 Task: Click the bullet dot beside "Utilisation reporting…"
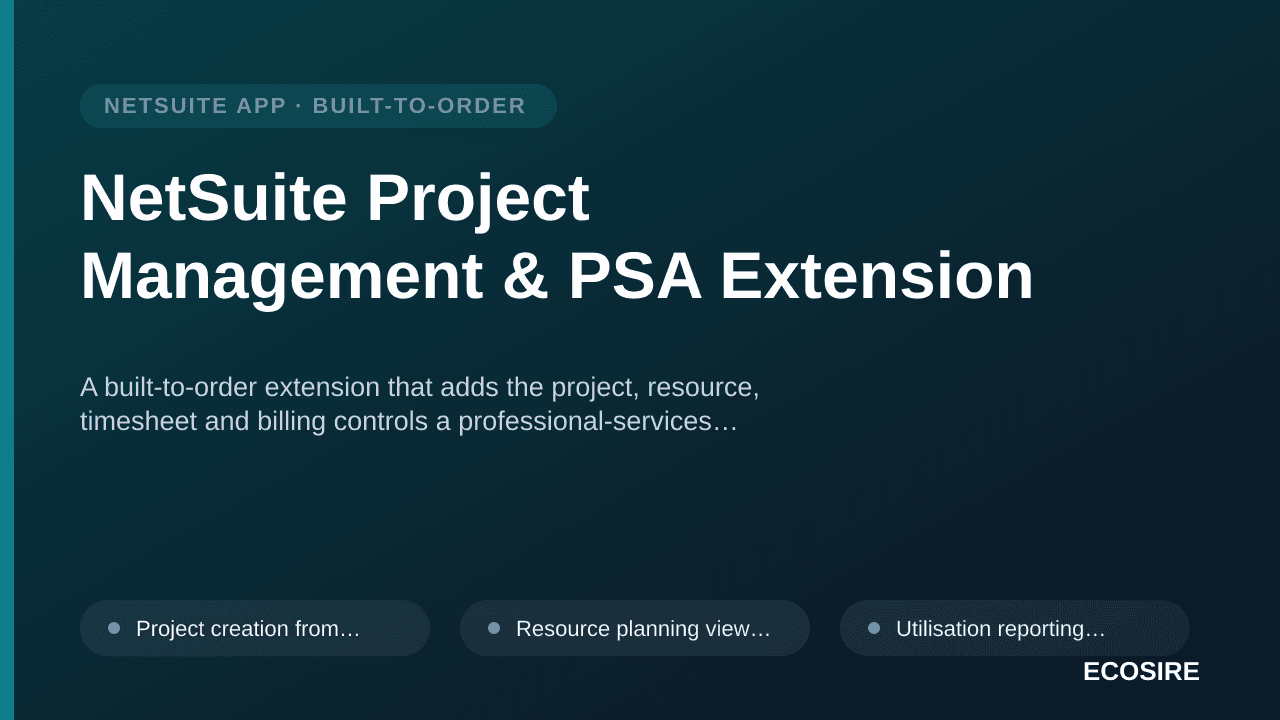(x=874, y=628)
